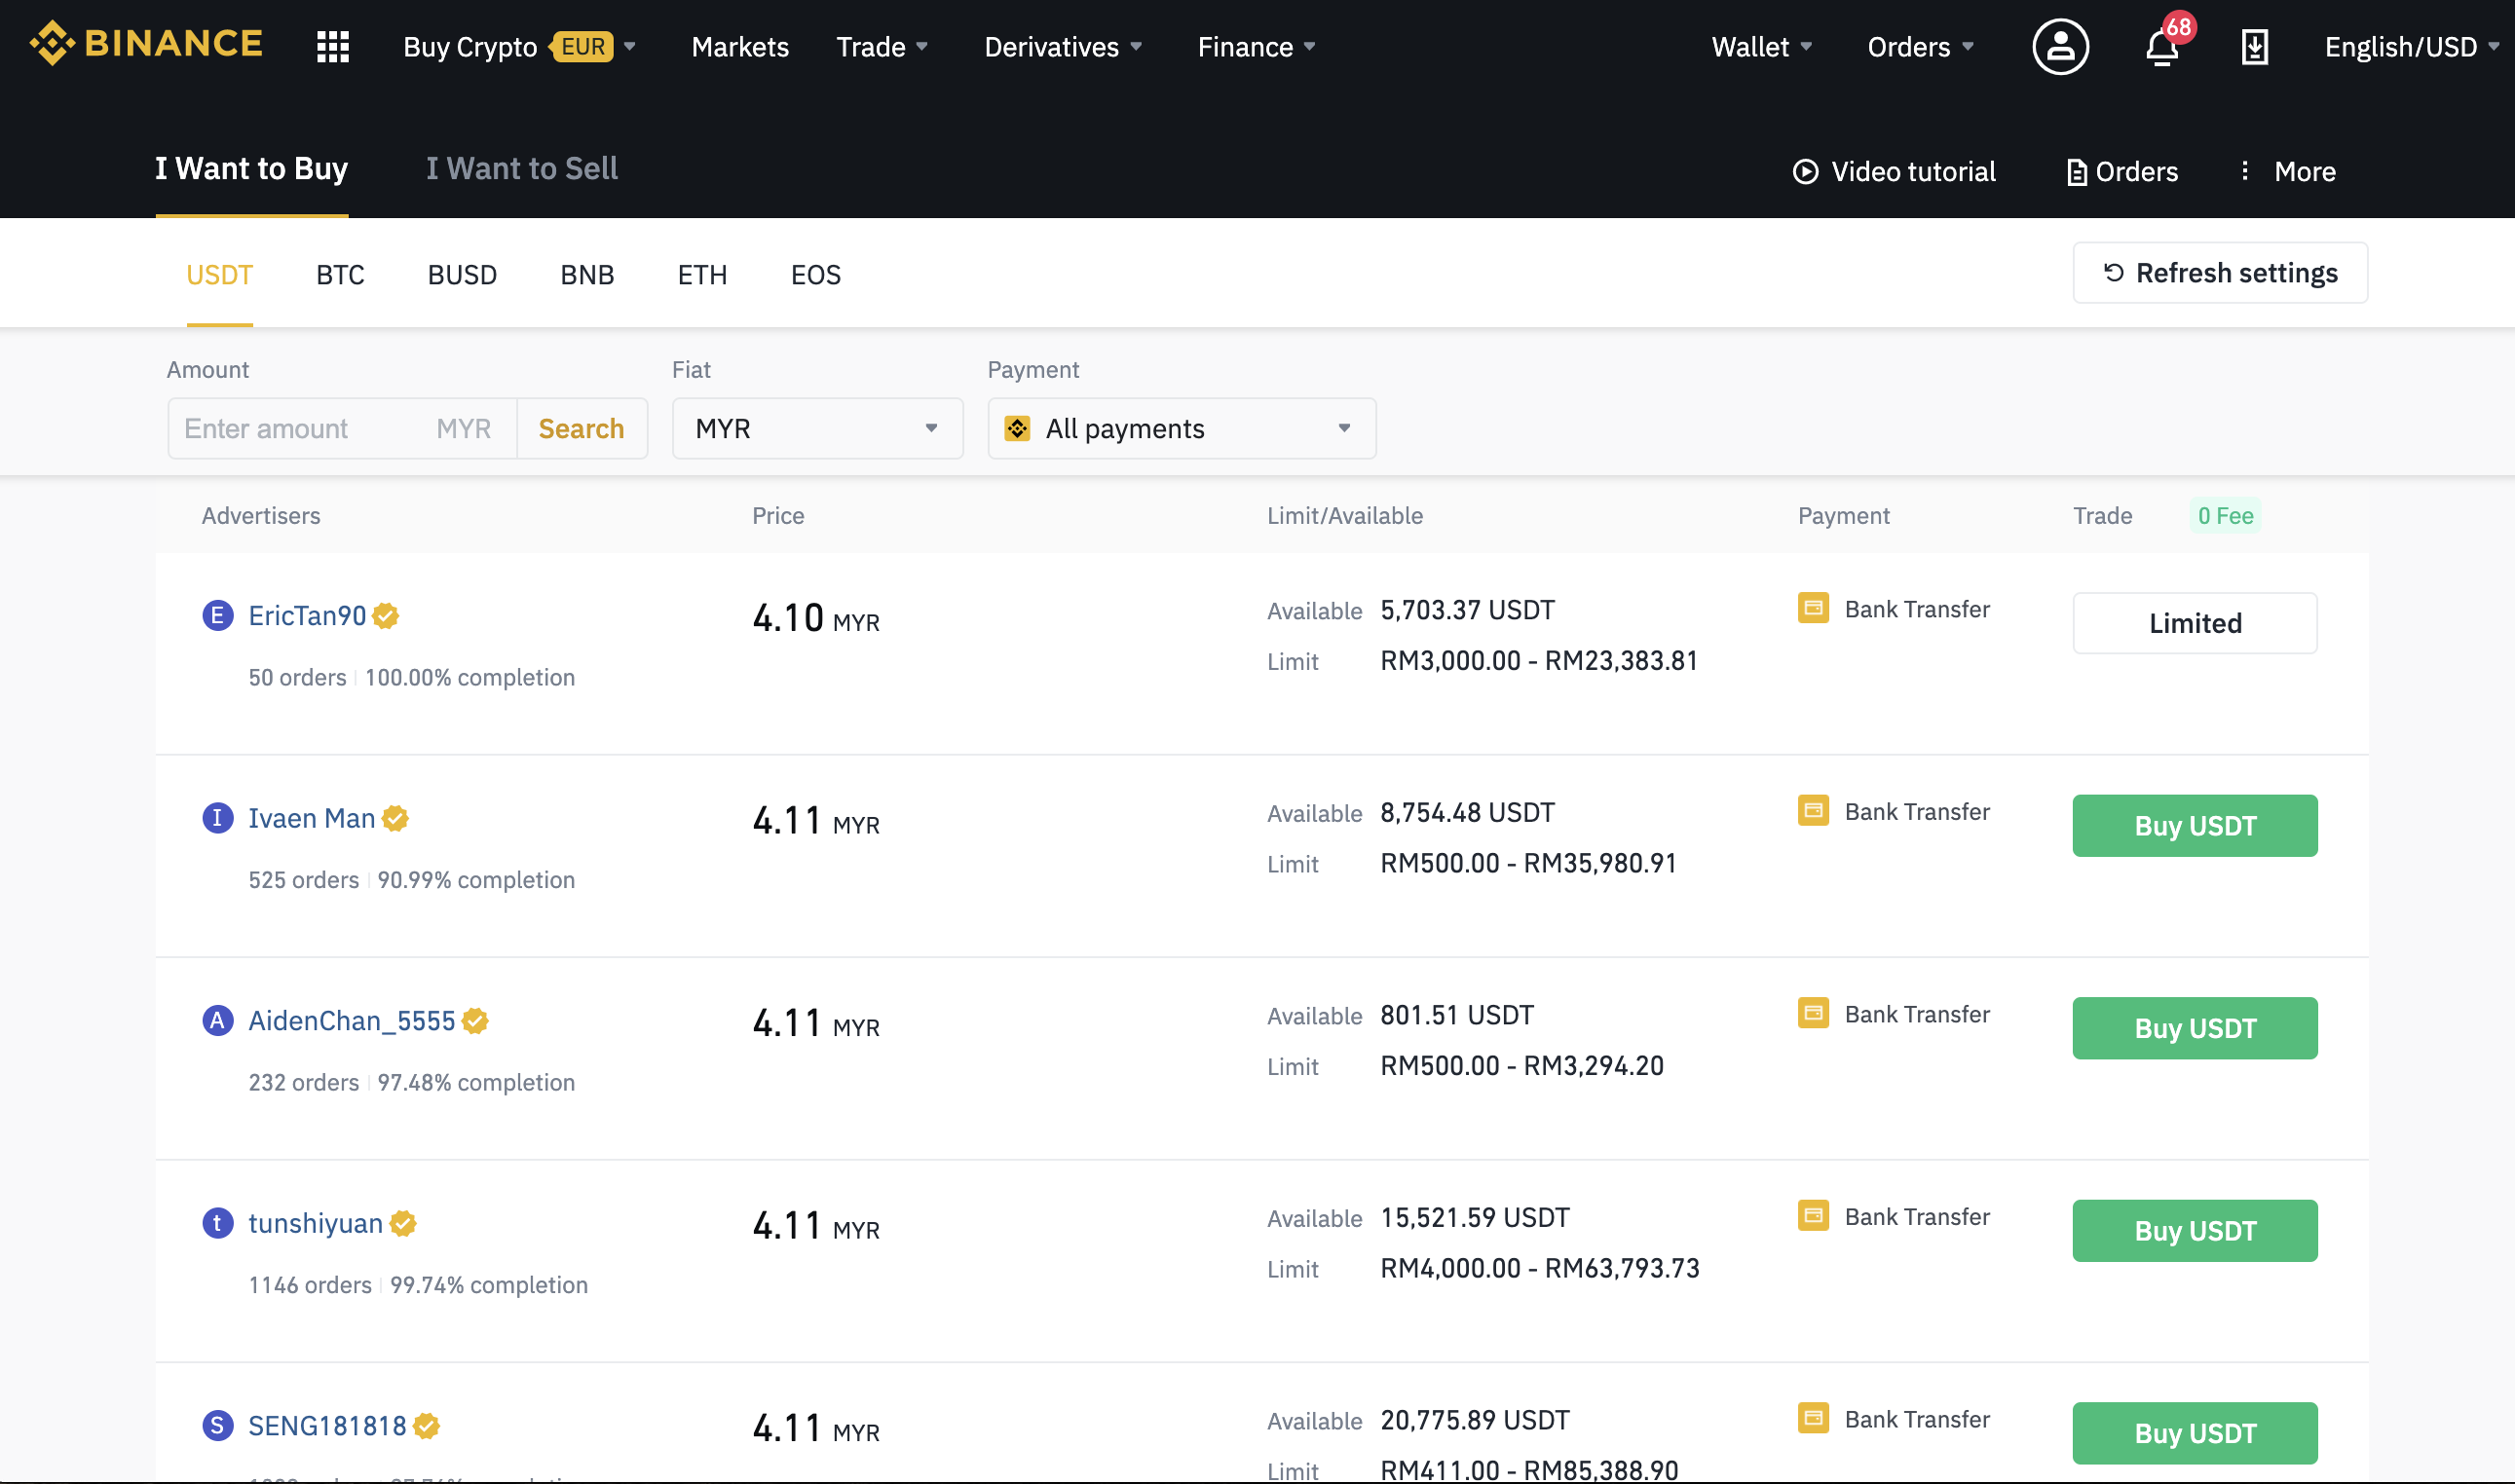The image size is (2515, 1484).
Task: Open the apps grid menu icon
Action: 333,46
